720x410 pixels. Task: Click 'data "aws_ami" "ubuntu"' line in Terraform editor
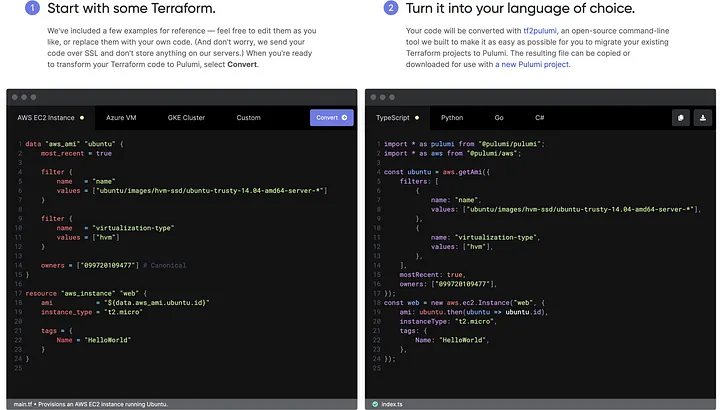[74, 144]
